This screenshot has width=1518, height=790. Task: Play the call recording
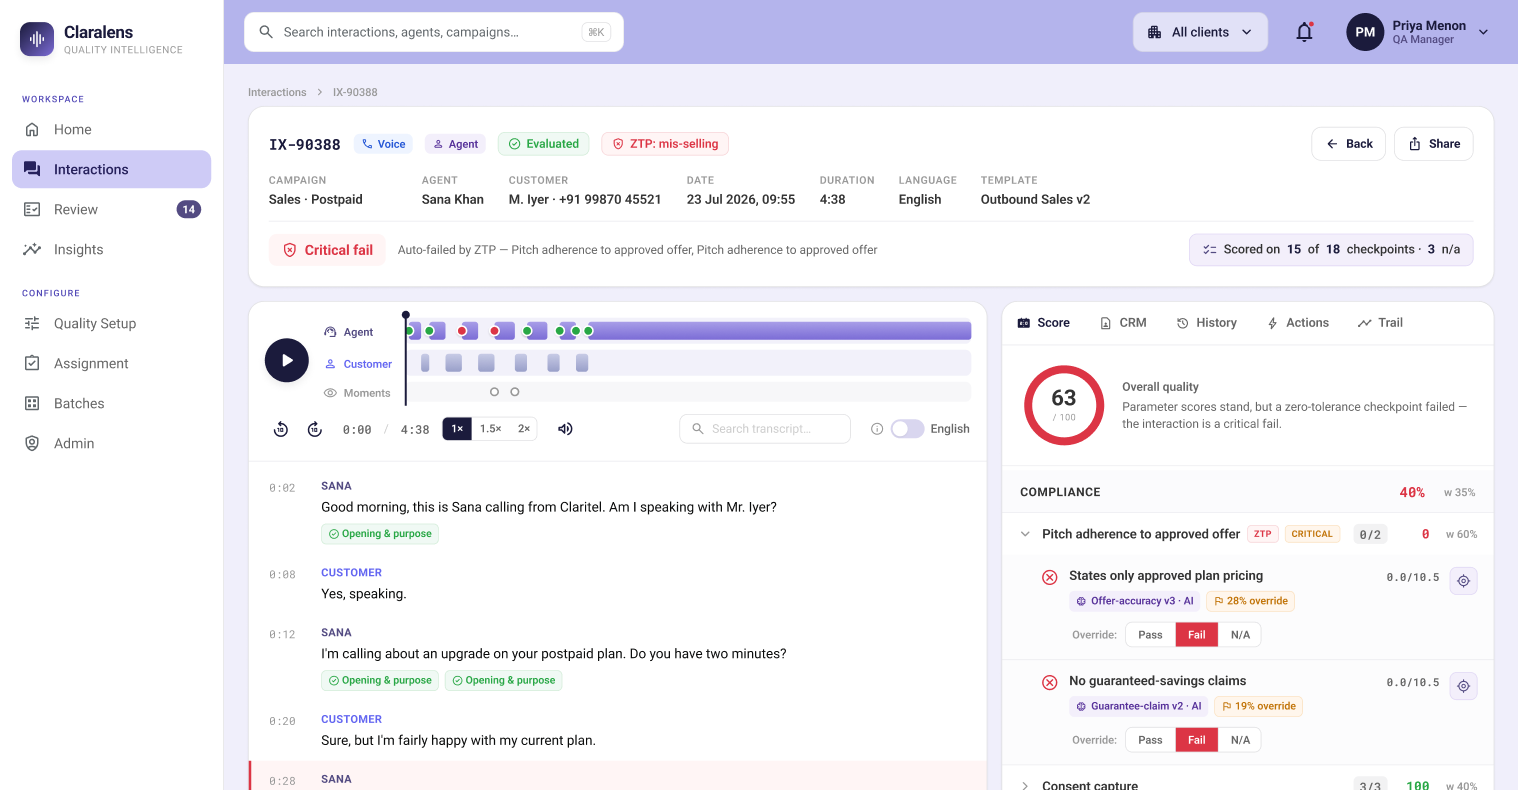(287, 360)
